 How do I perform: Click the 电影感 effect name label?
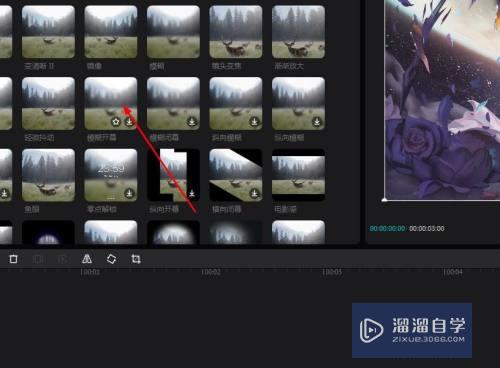(x=285, y=209)
